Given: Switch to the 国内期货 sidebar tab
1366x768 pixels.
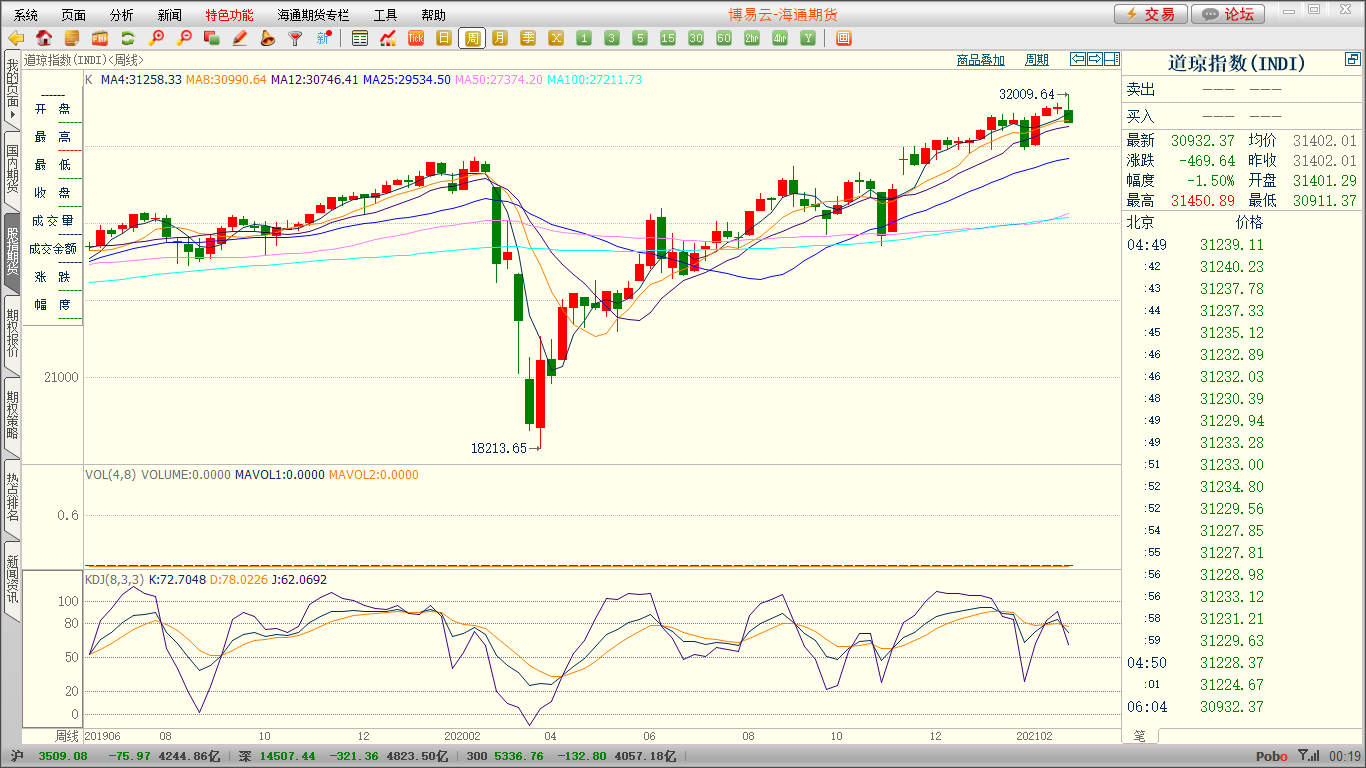Looking at the screenshot, I should coord(12,170).
